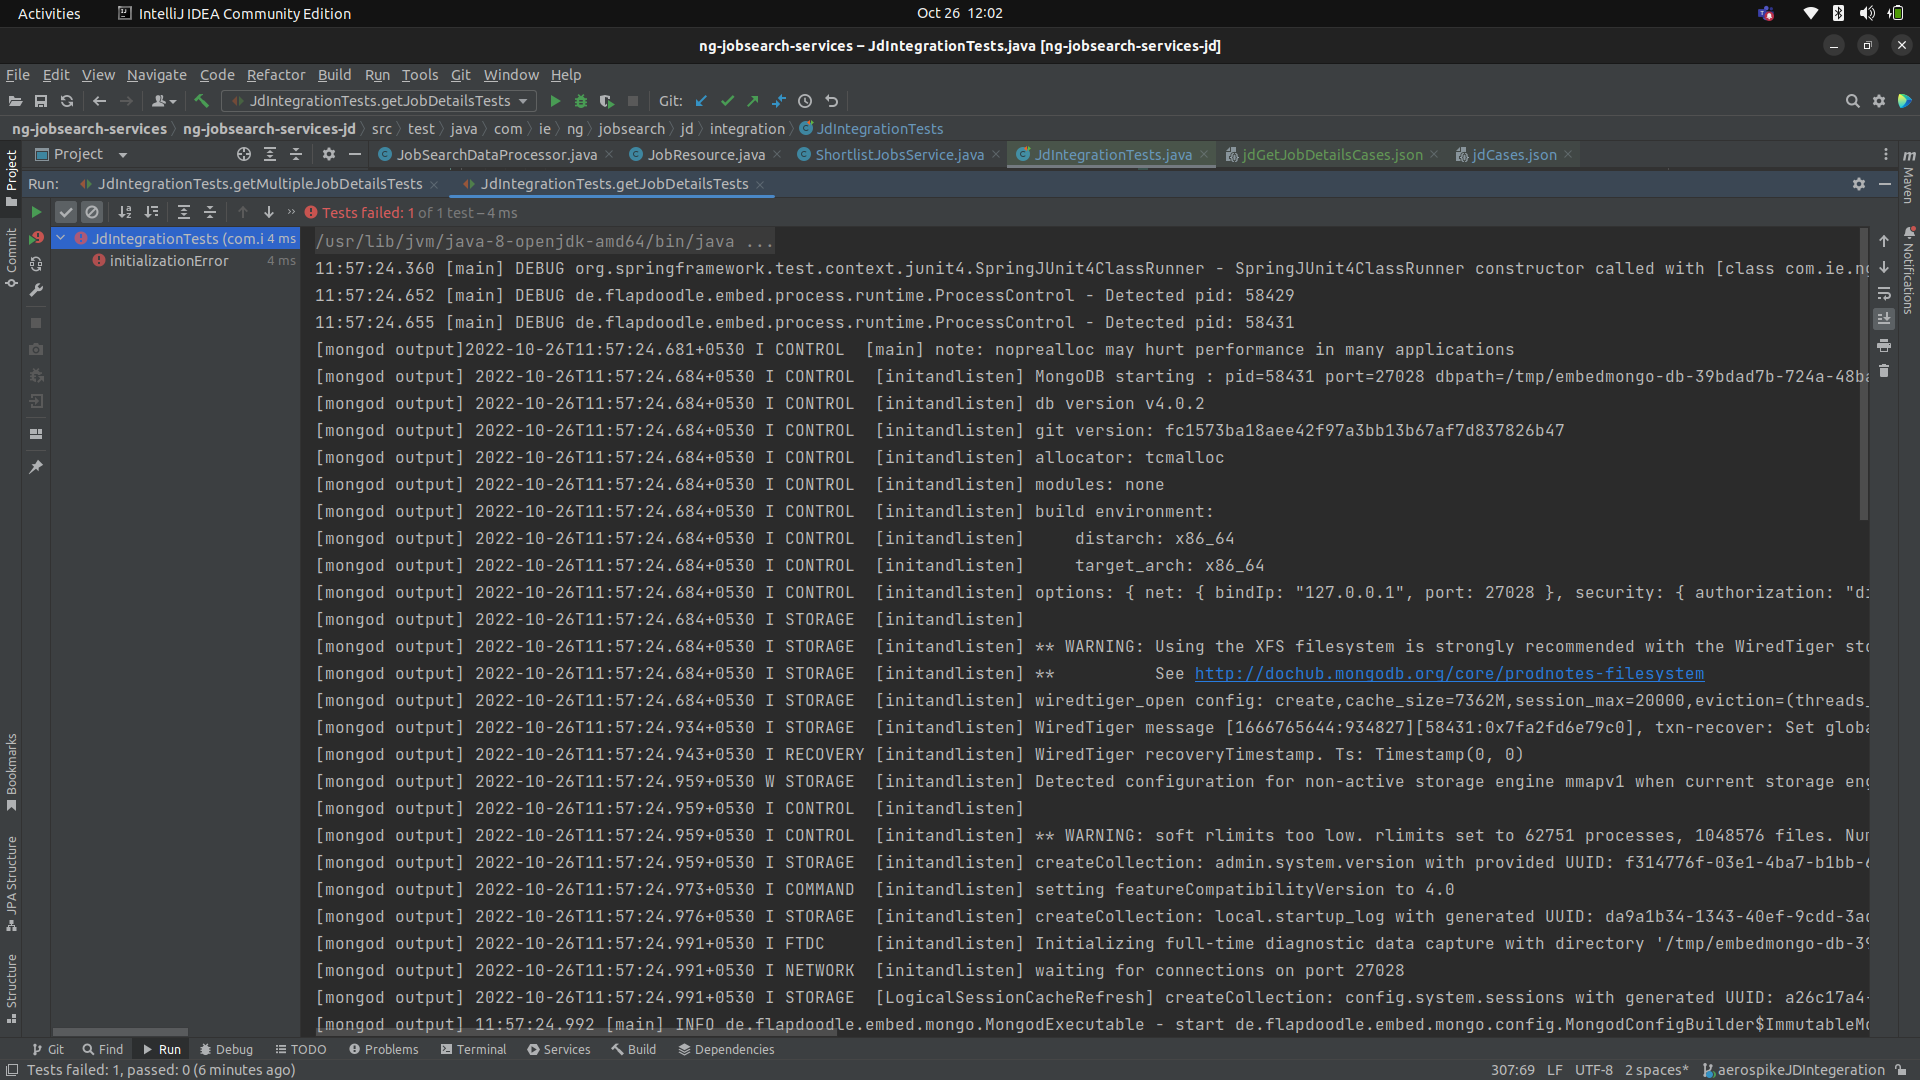Save all files with floppy disk icon

41,101
